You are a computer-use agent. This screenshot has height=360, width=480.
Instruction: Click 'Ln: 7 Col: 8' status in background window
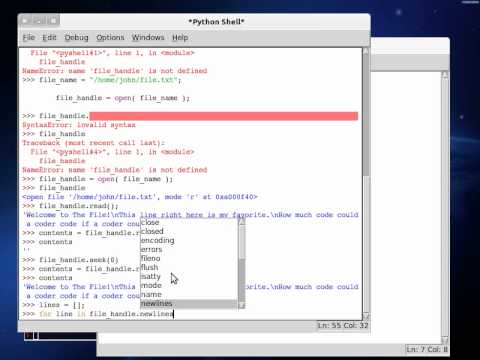(427, 349)
